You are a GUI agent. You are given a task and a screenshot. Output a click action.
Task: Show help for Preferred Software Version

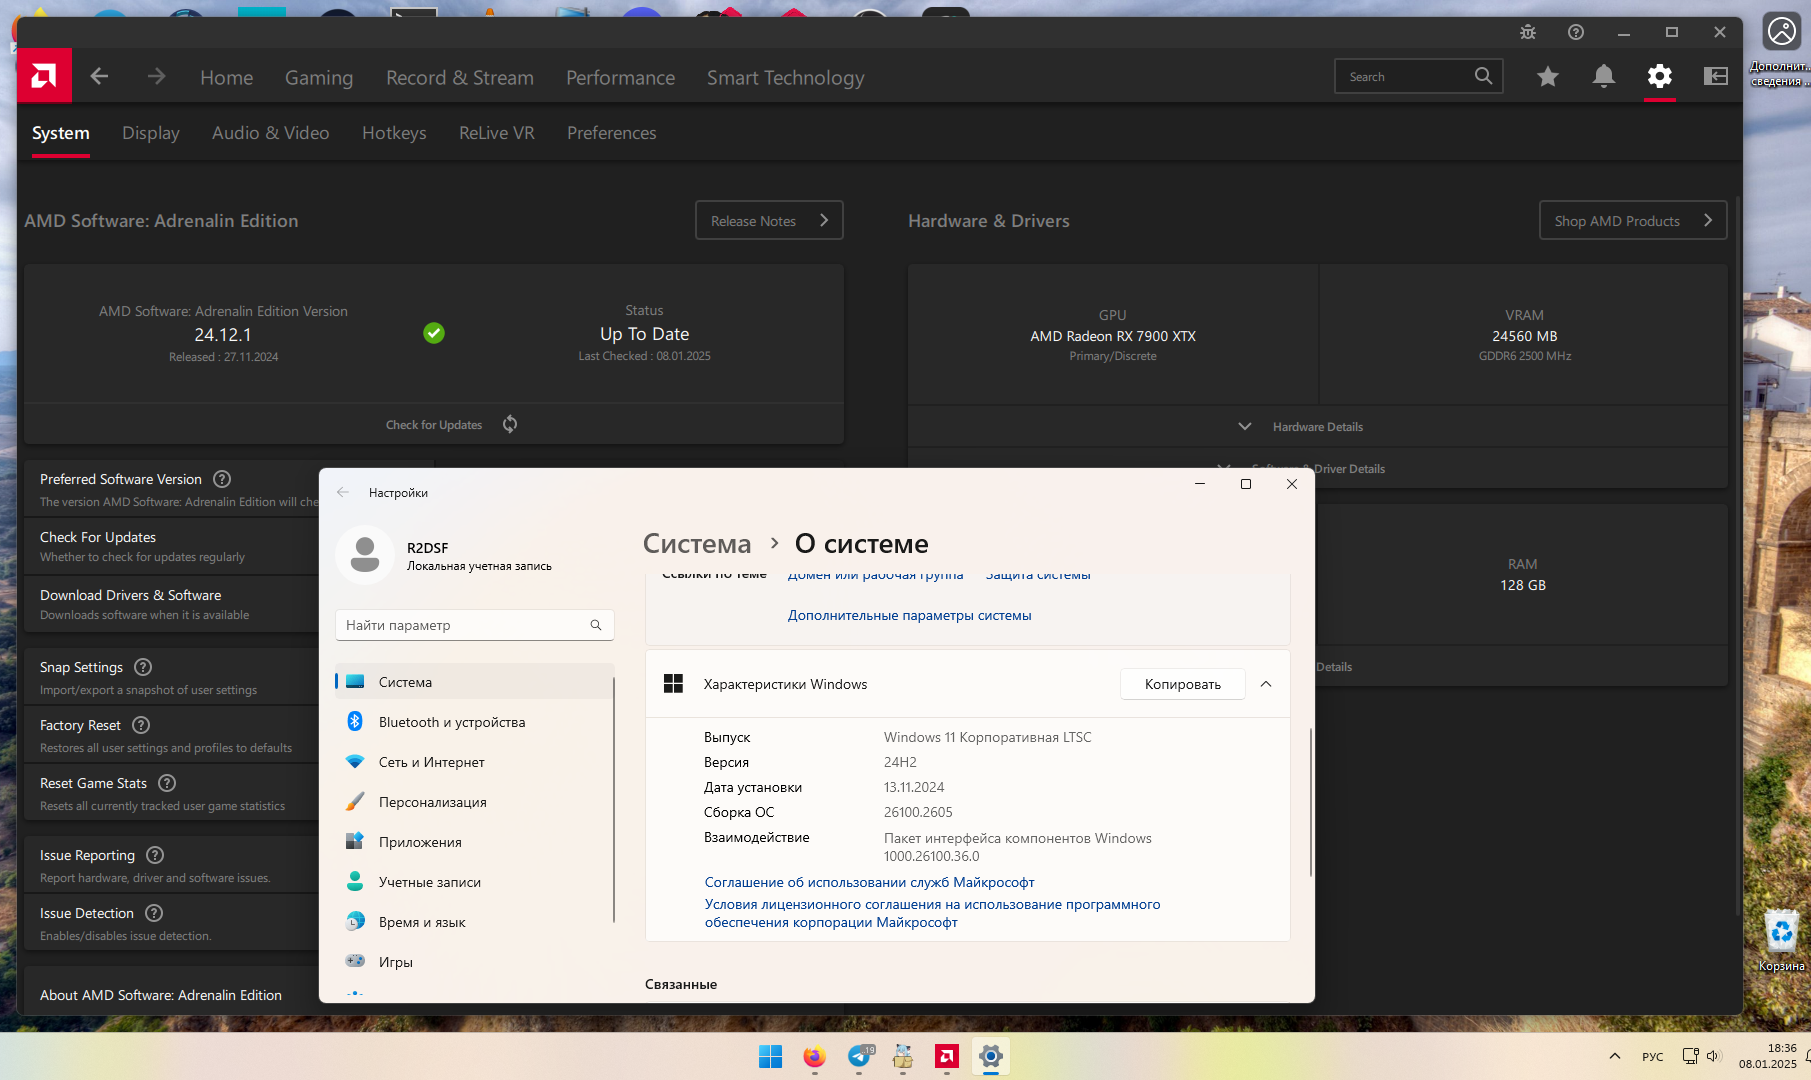222,479
